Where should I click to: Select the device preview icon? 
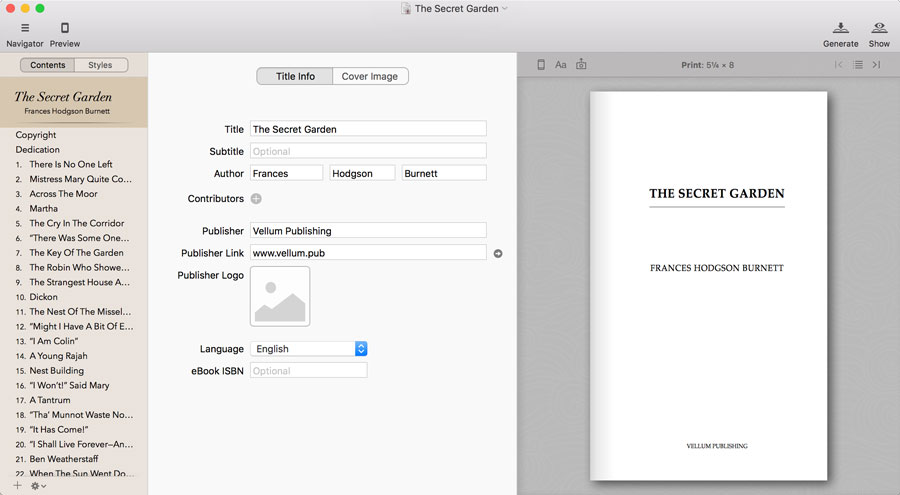[x=541, y=65]
